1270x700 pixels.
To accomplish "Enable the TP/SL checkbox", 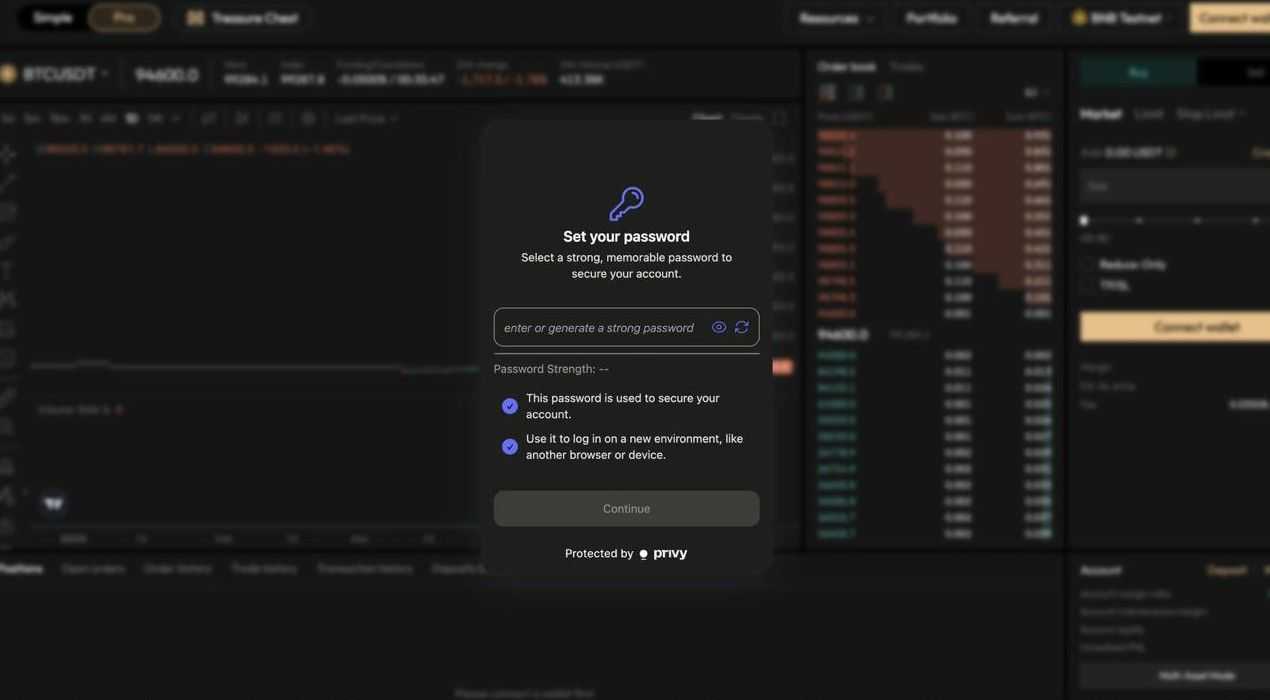I will pos(1087,285).
